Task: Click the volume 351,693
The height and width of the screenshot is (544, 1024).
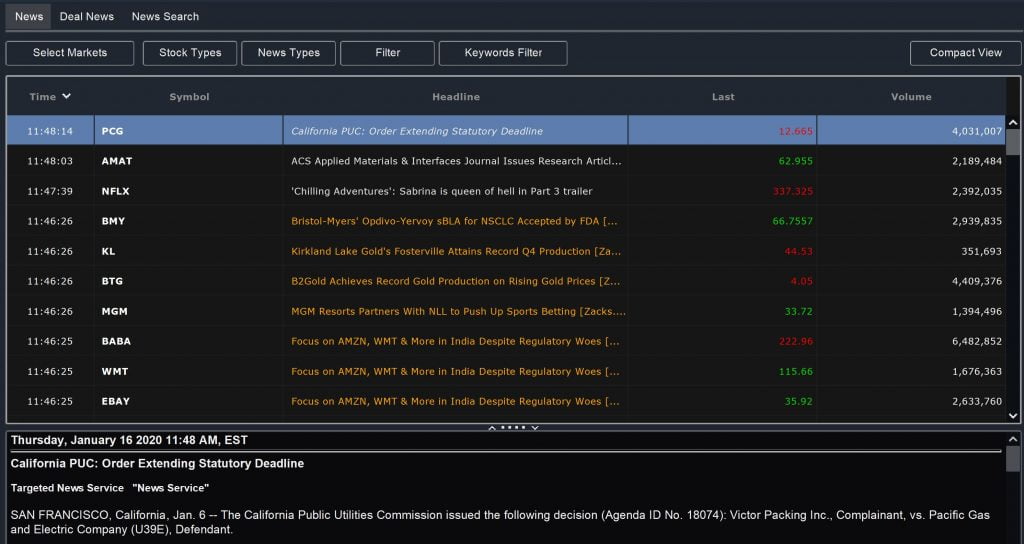Action: point(982,251)
